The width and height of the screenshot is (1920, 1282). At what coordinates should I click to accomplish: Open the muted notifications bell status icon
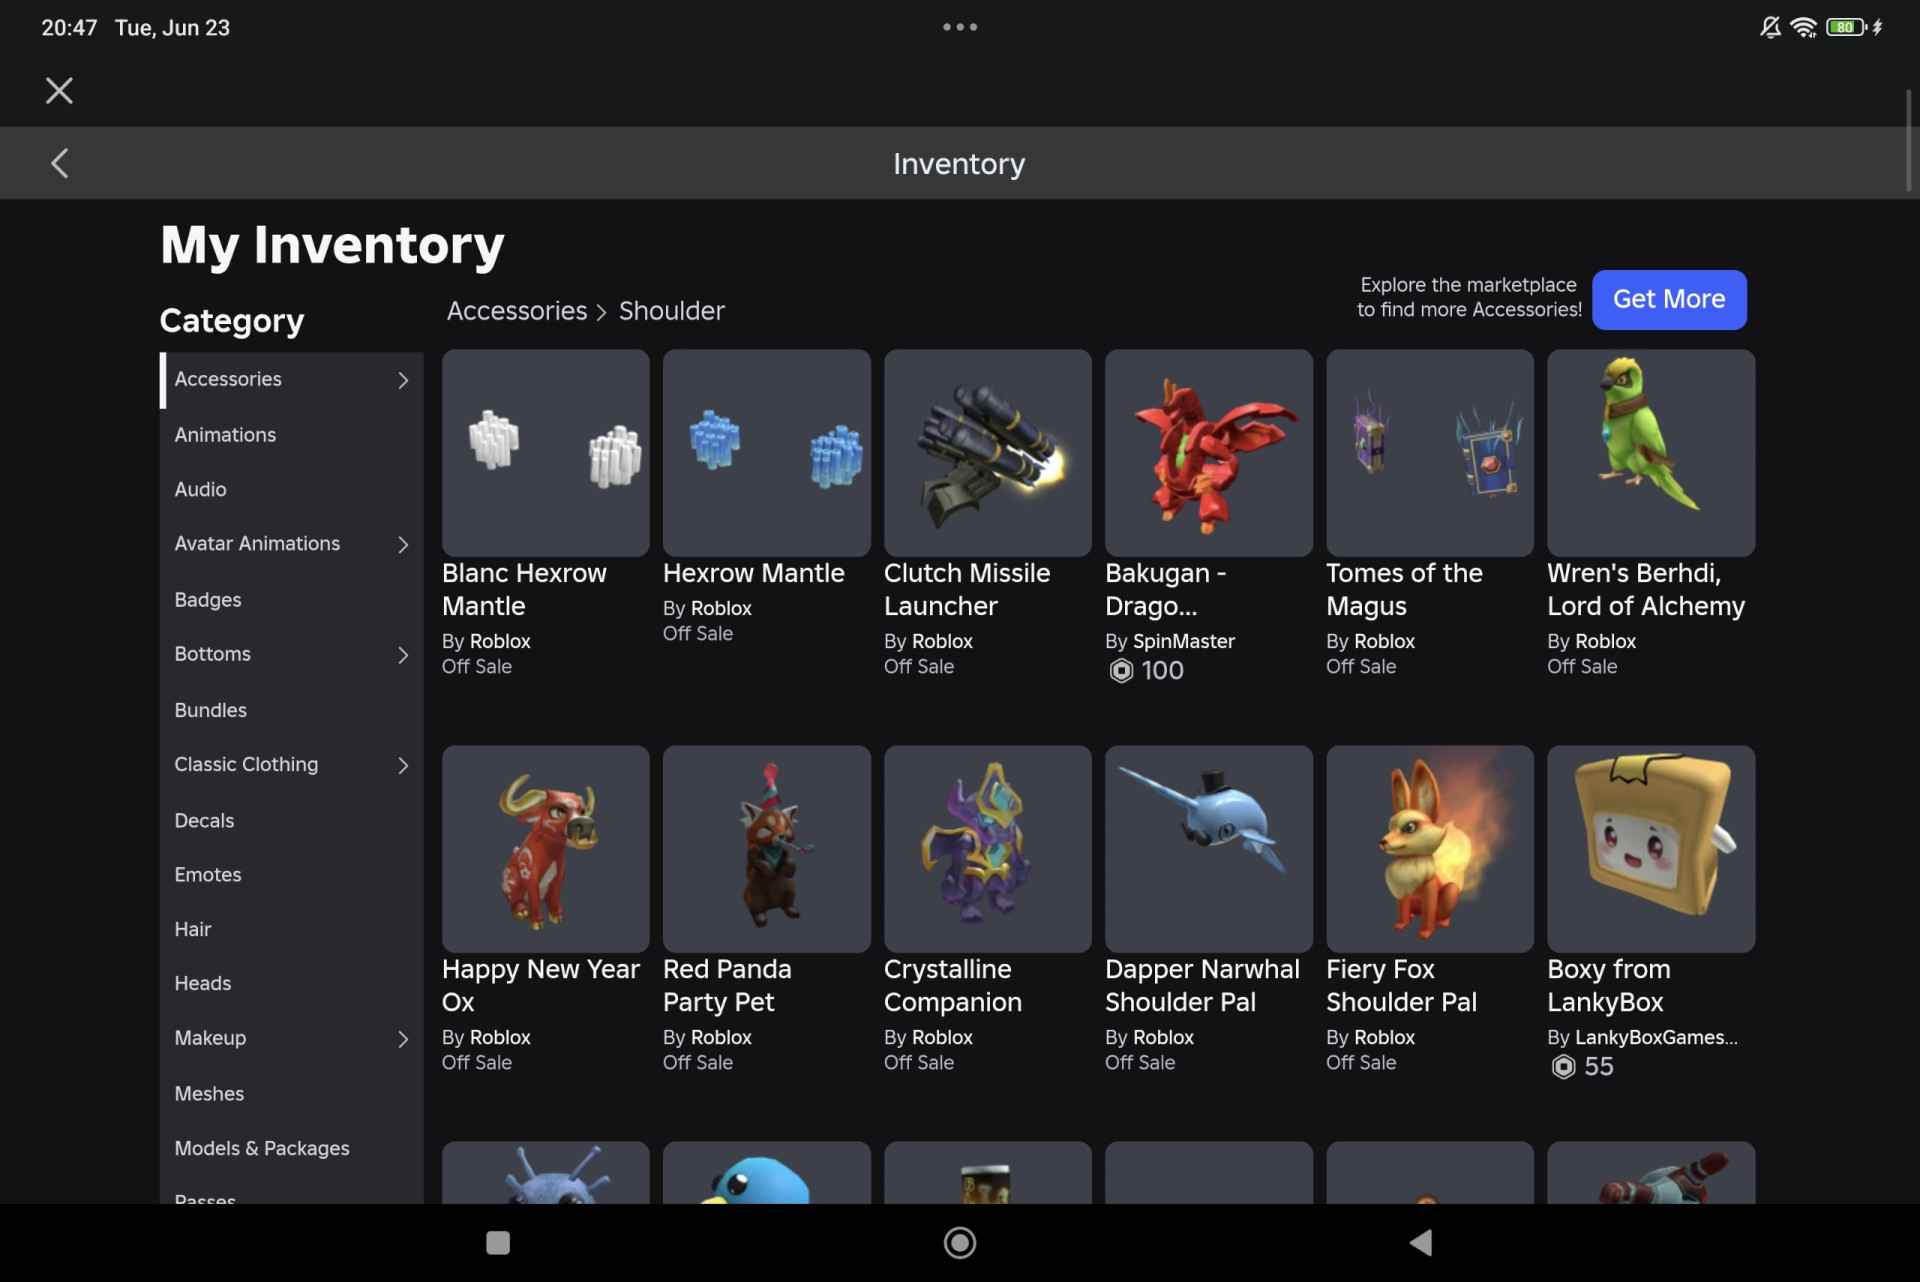1770,27
